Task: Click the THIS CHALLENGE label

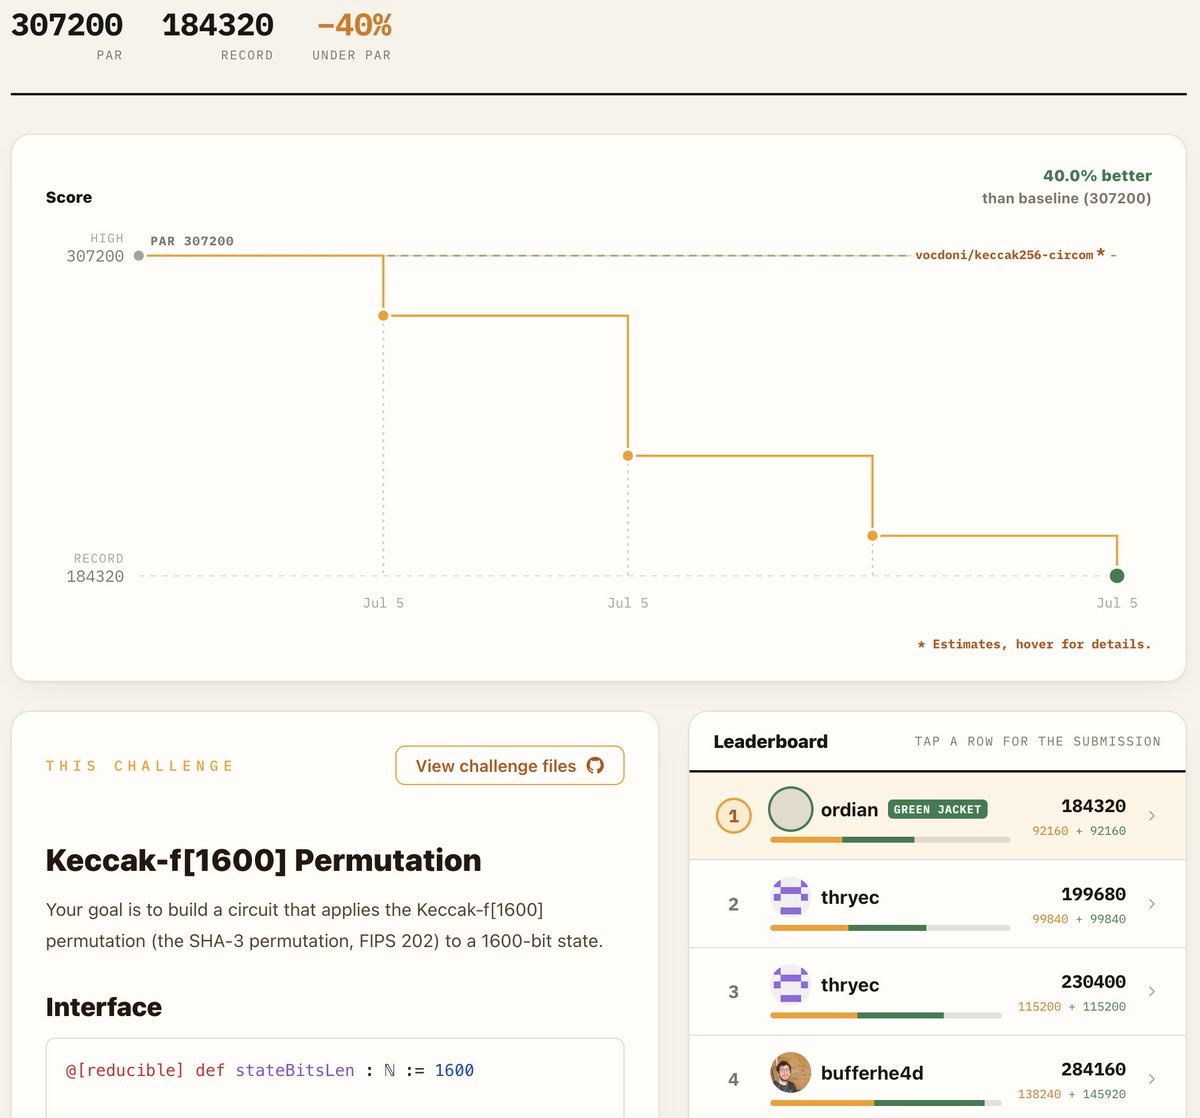Action: pyautogui.click(x=140, y=766)
